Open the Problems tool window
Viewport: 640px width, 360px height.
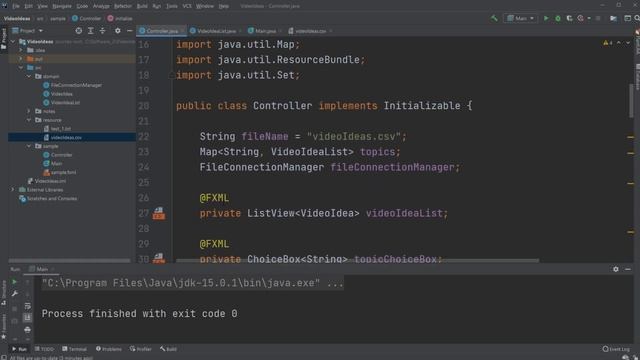click(109, 349)
